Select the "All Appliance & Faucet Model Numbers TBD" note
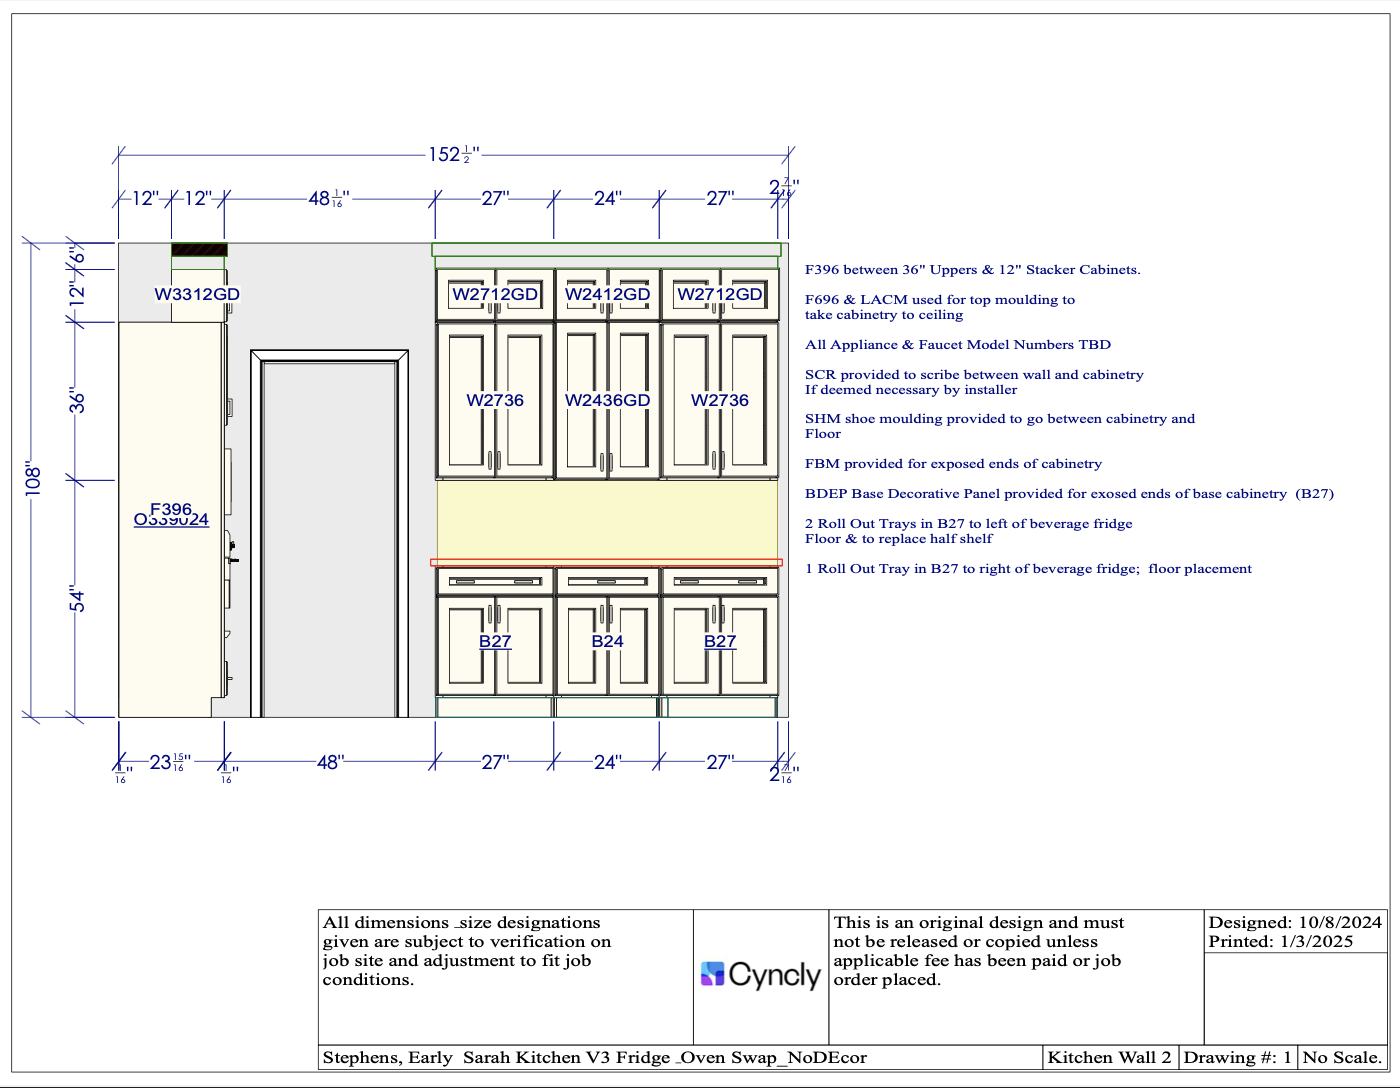Viewport: 1400px width, 1088px height. (957, 345)
